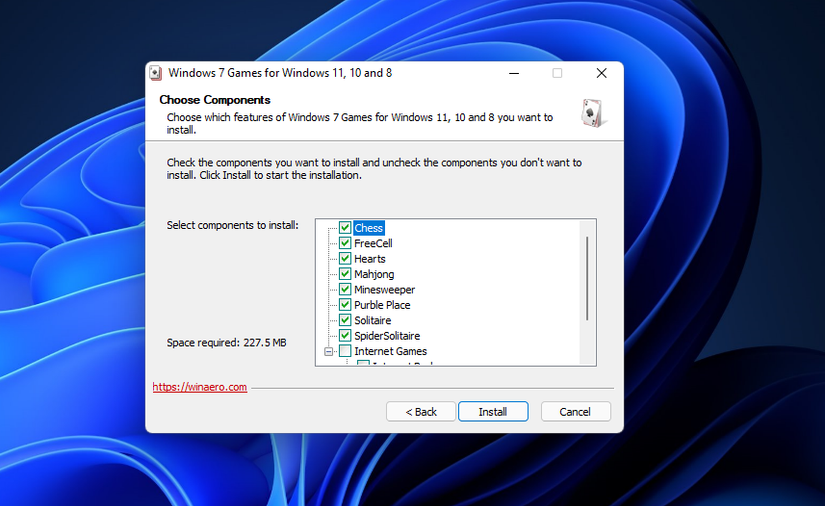Select the Solitaire label in list
Image resolution: width=825 pixels, height=506 pixels.
373,320
